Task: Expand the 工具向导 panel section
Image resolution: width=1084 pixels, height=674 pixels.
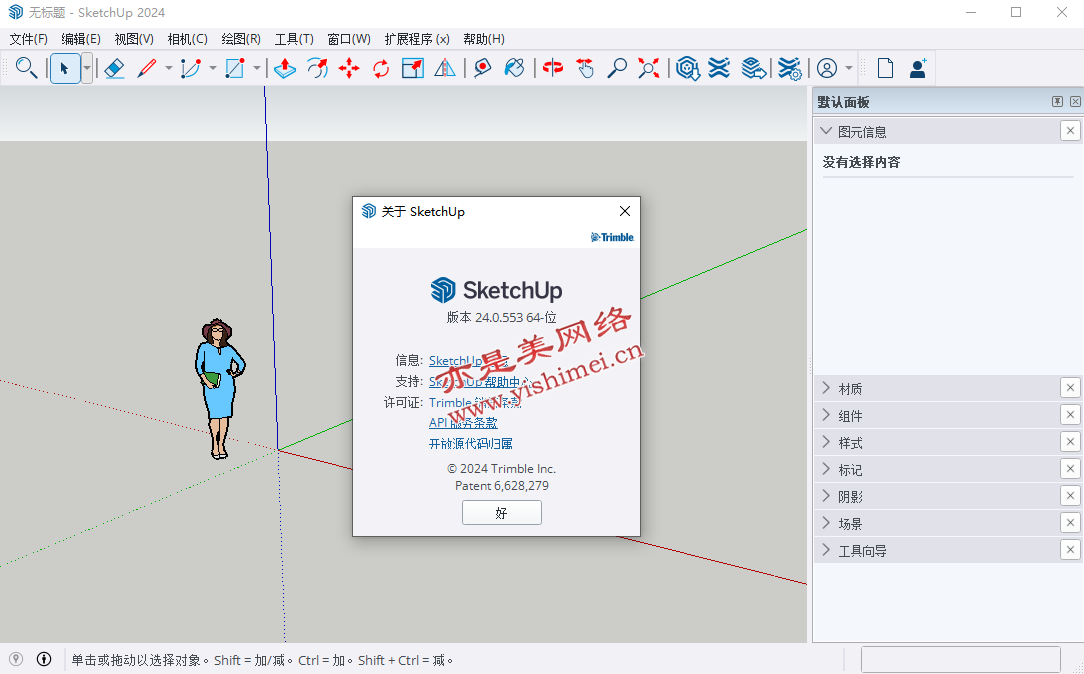Action: point(825,550)
